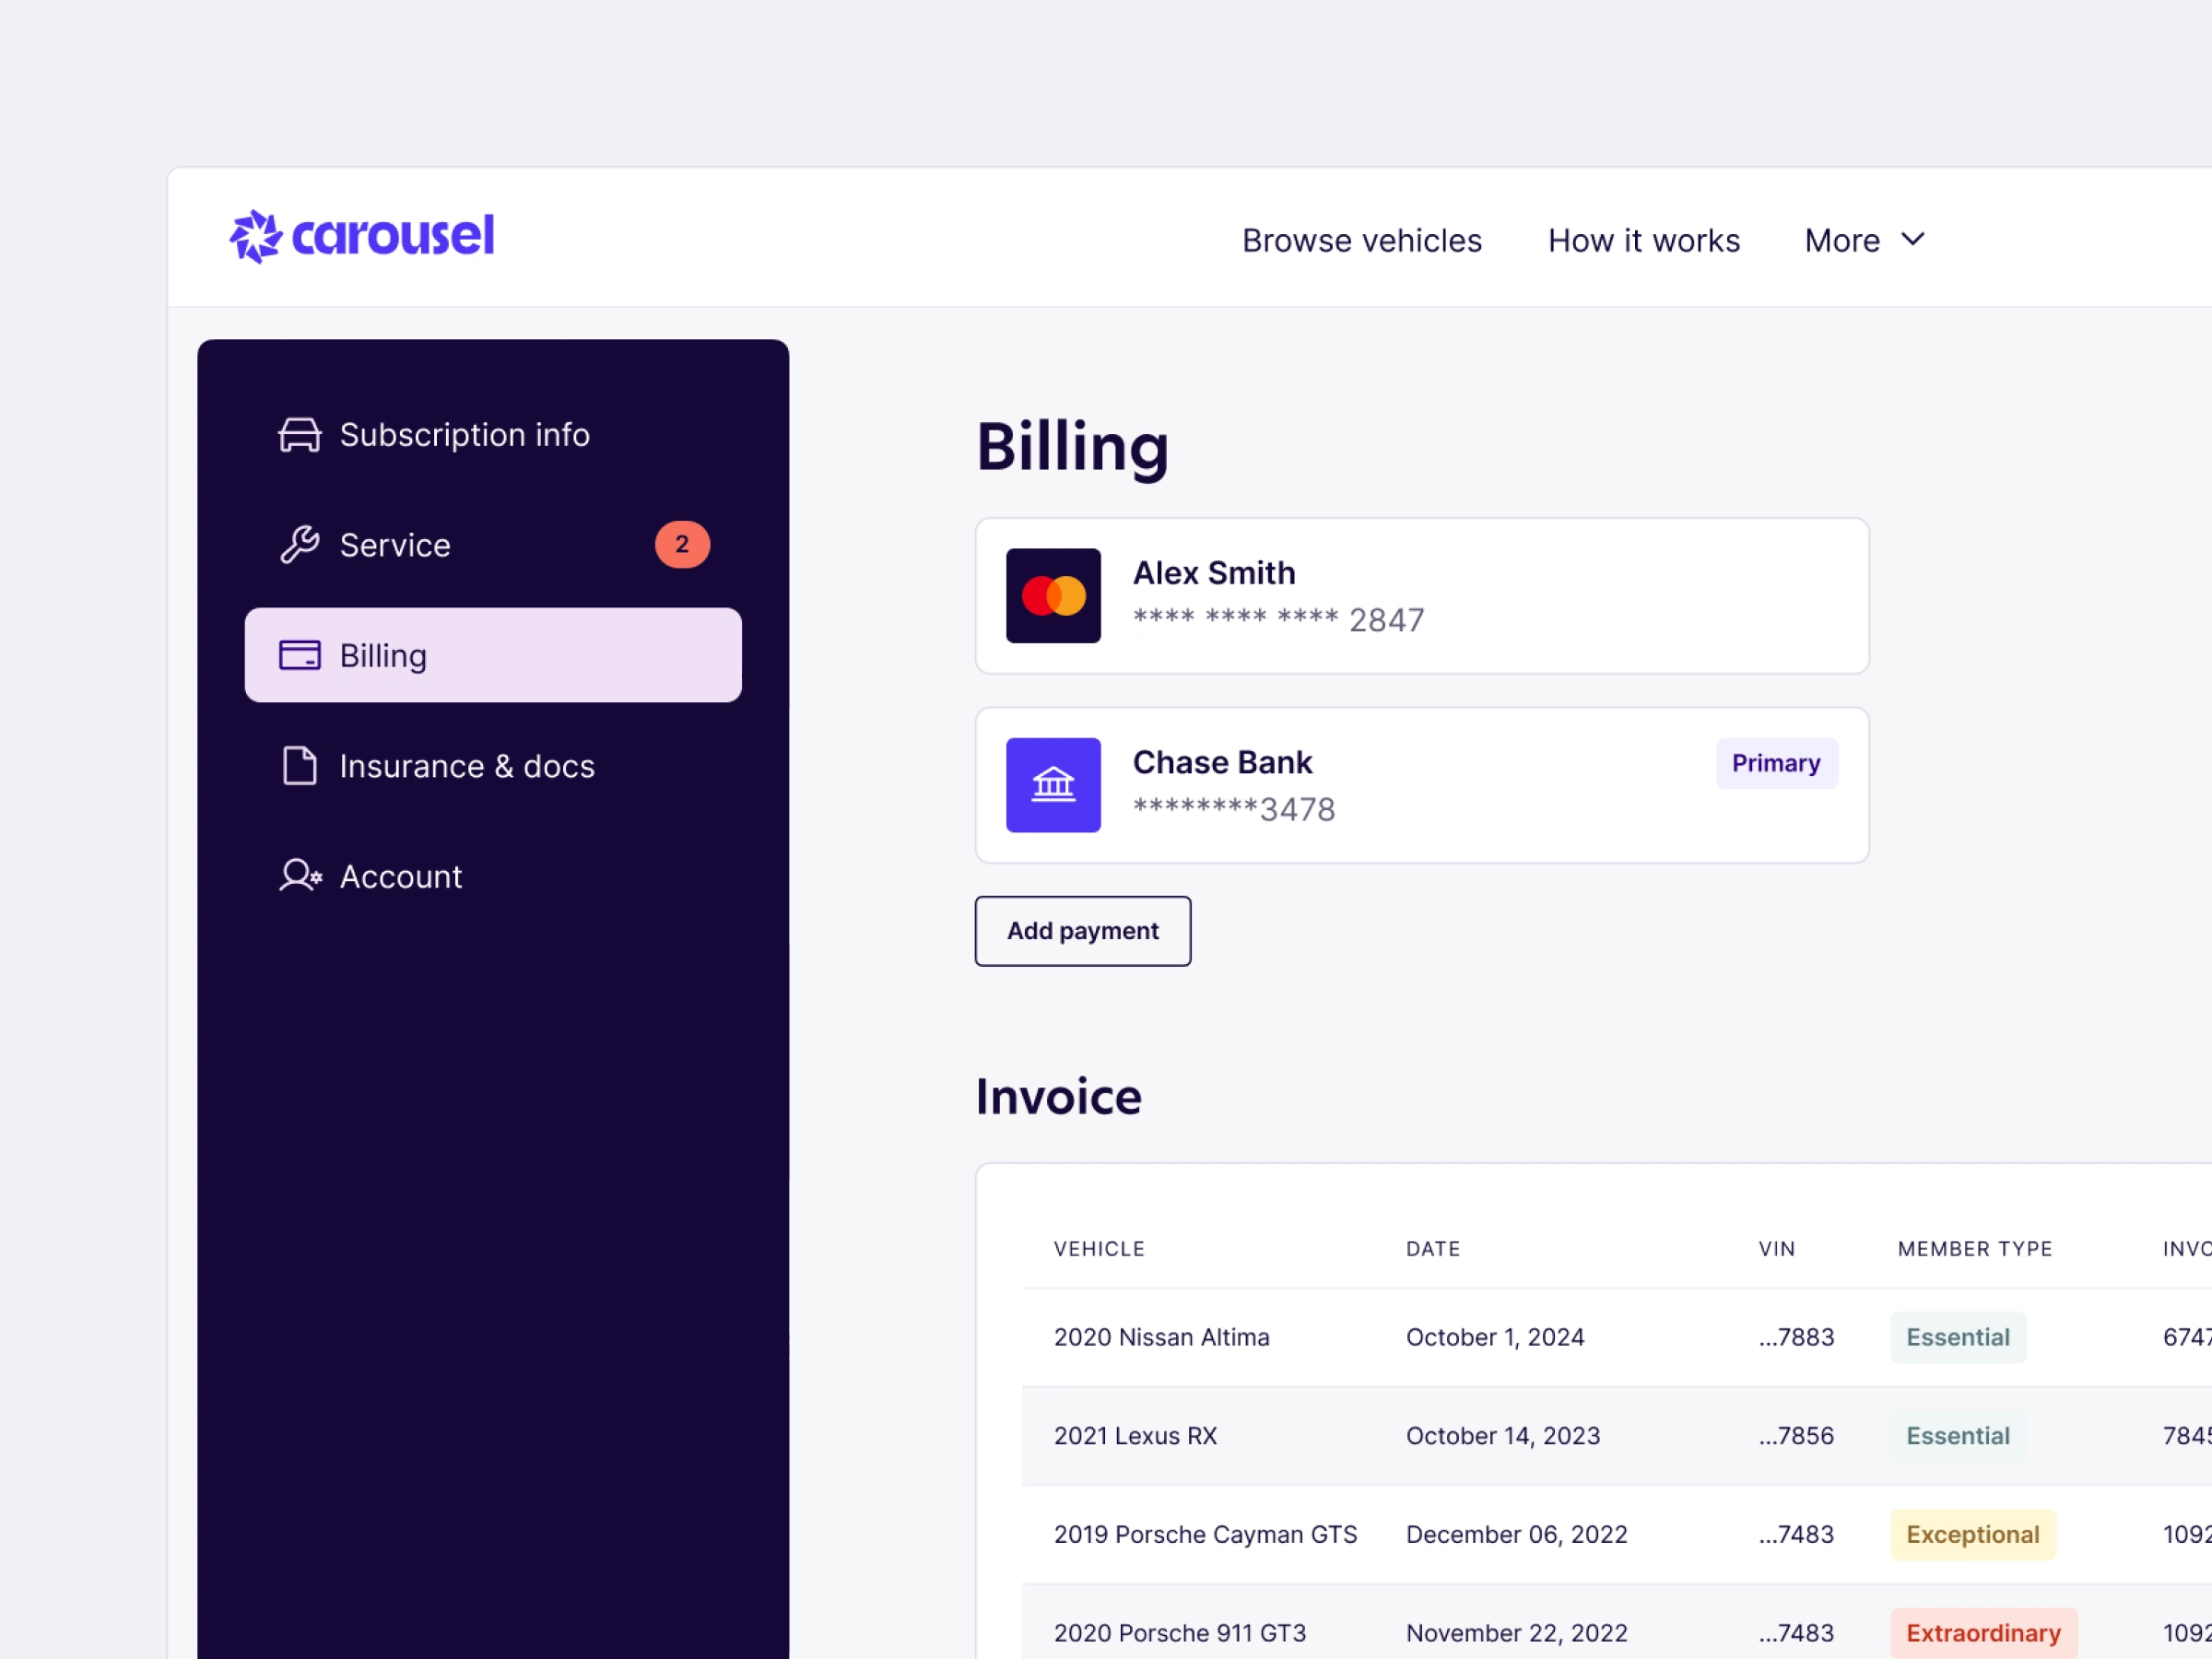This screenshot has width=2212, height=1659.
Task: Click the bank building icon for Chase Bank
Action: 1053,785
